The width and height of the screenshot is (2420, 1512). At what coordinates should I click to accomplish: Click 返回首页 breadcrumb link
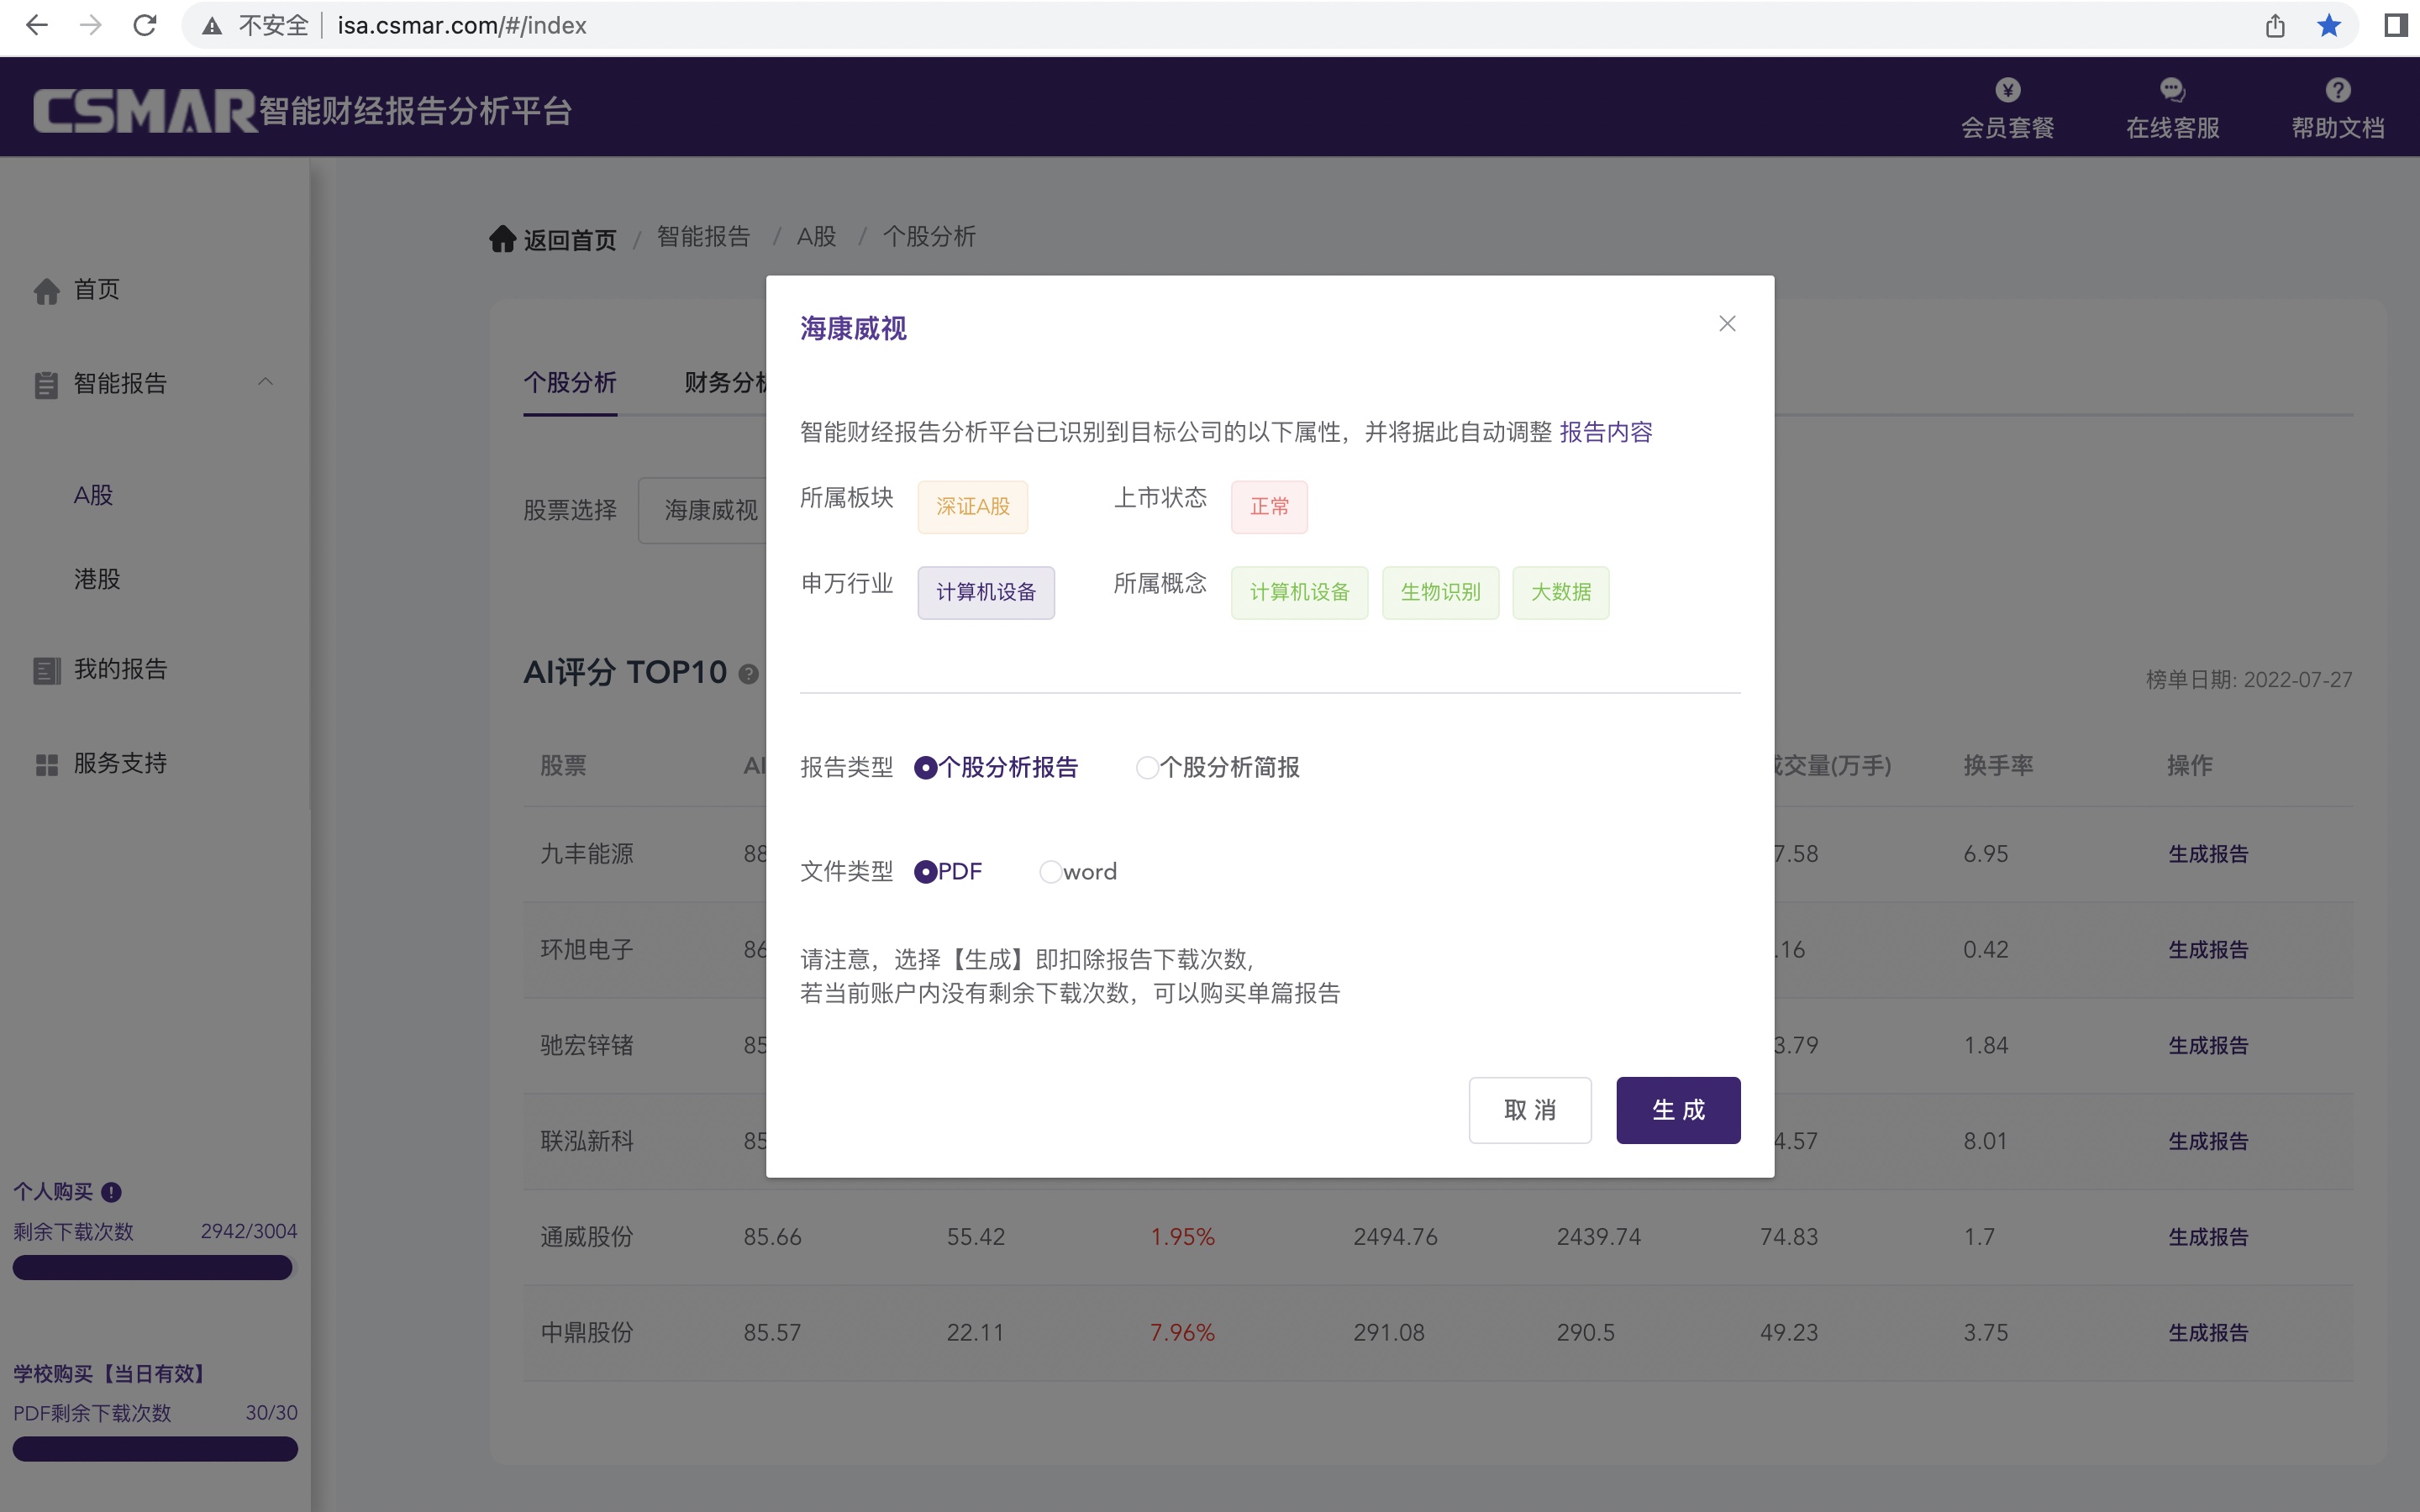[x=570, y=240]
